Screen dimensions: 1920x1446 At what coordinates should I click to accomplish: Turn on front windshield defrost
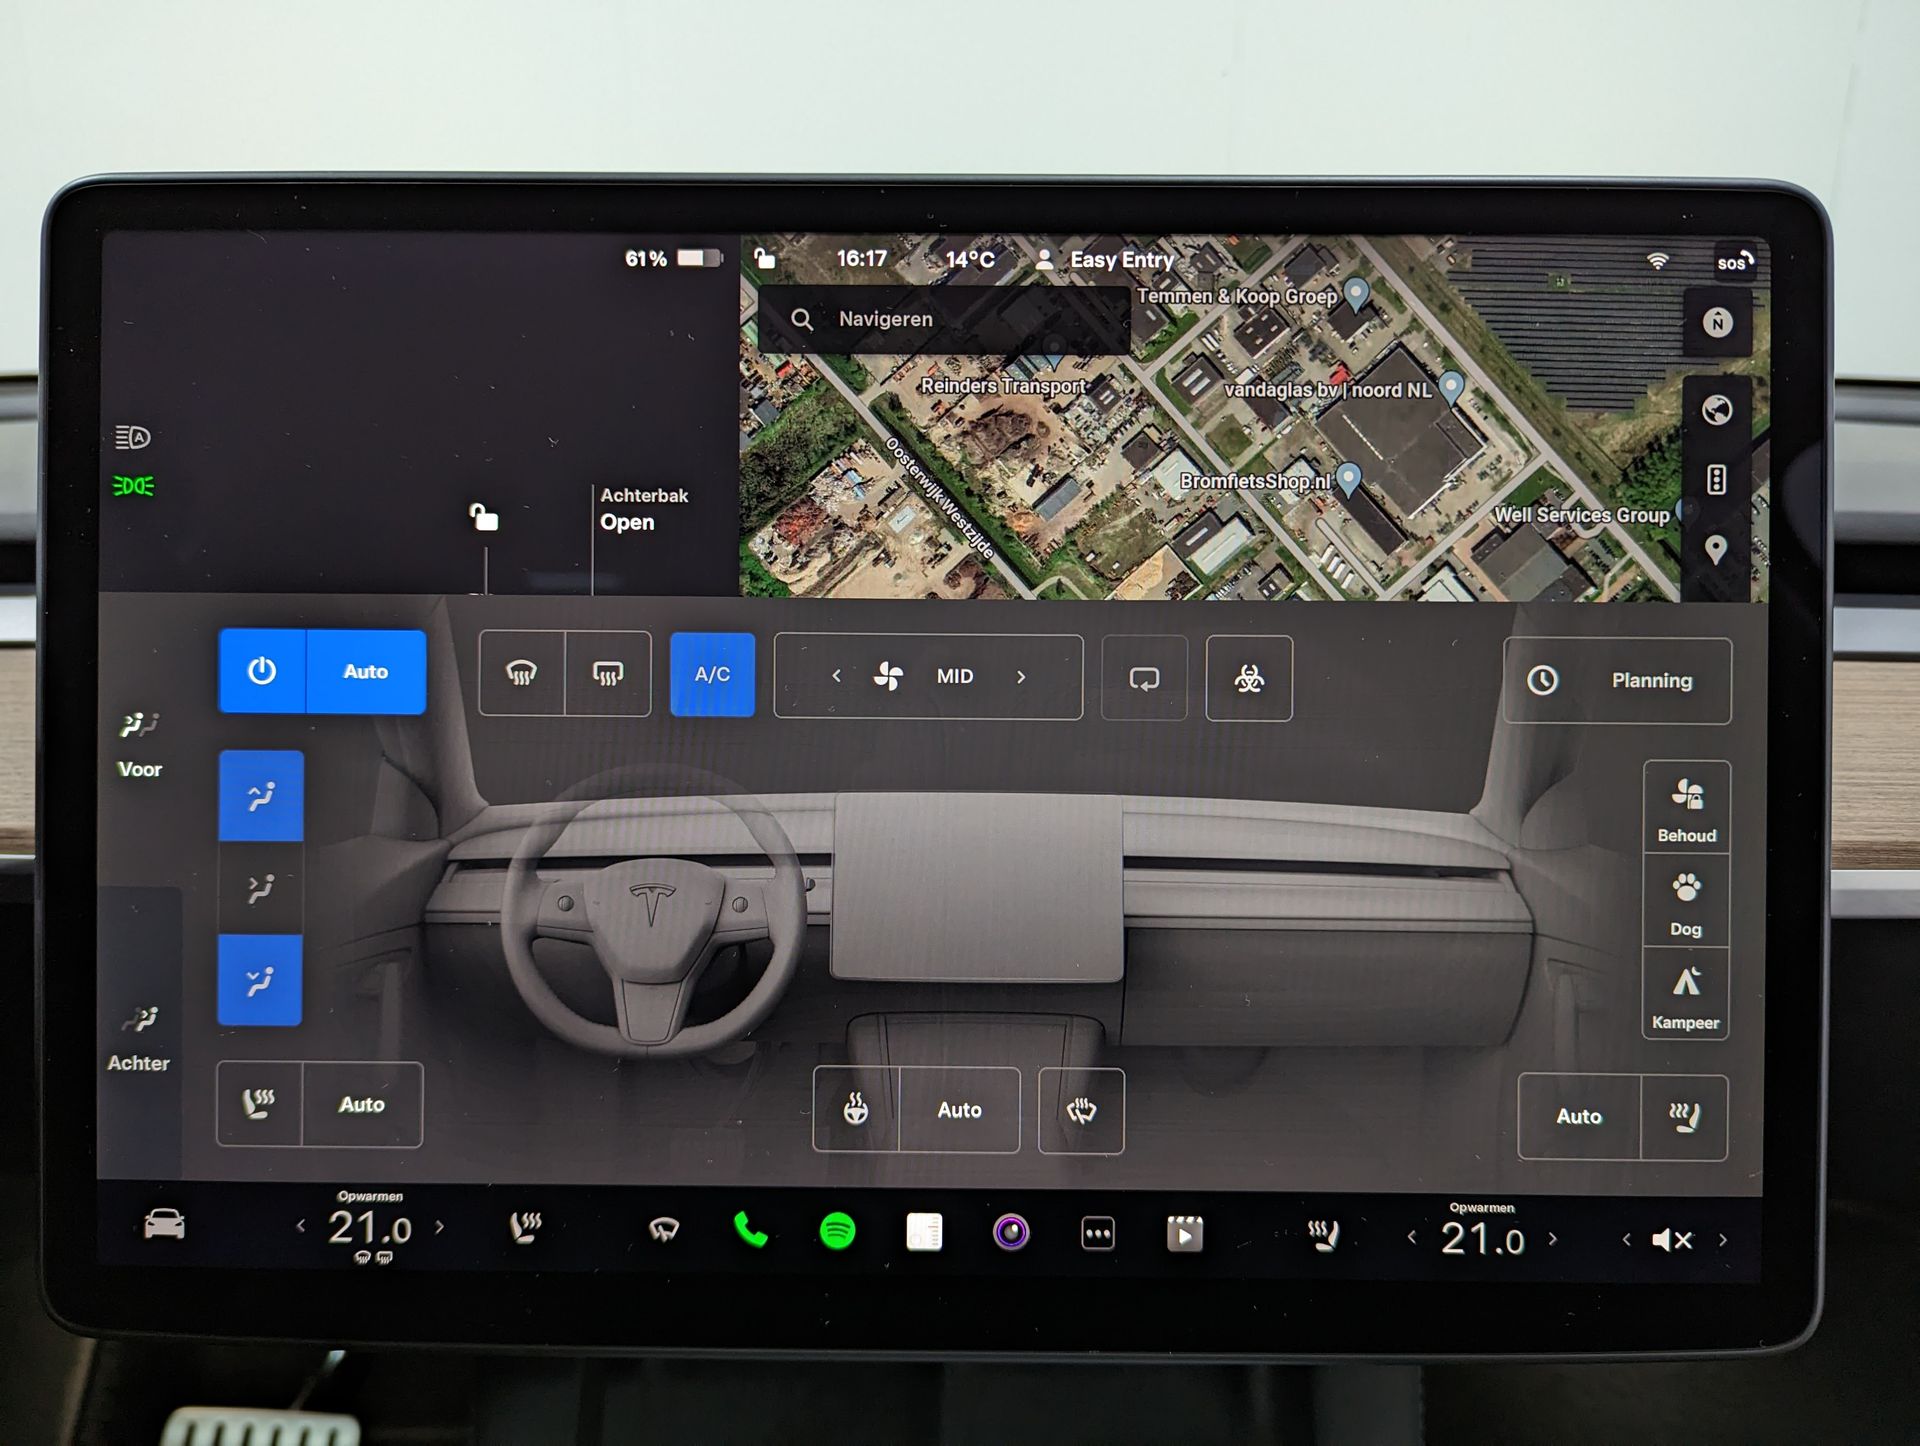522,674
